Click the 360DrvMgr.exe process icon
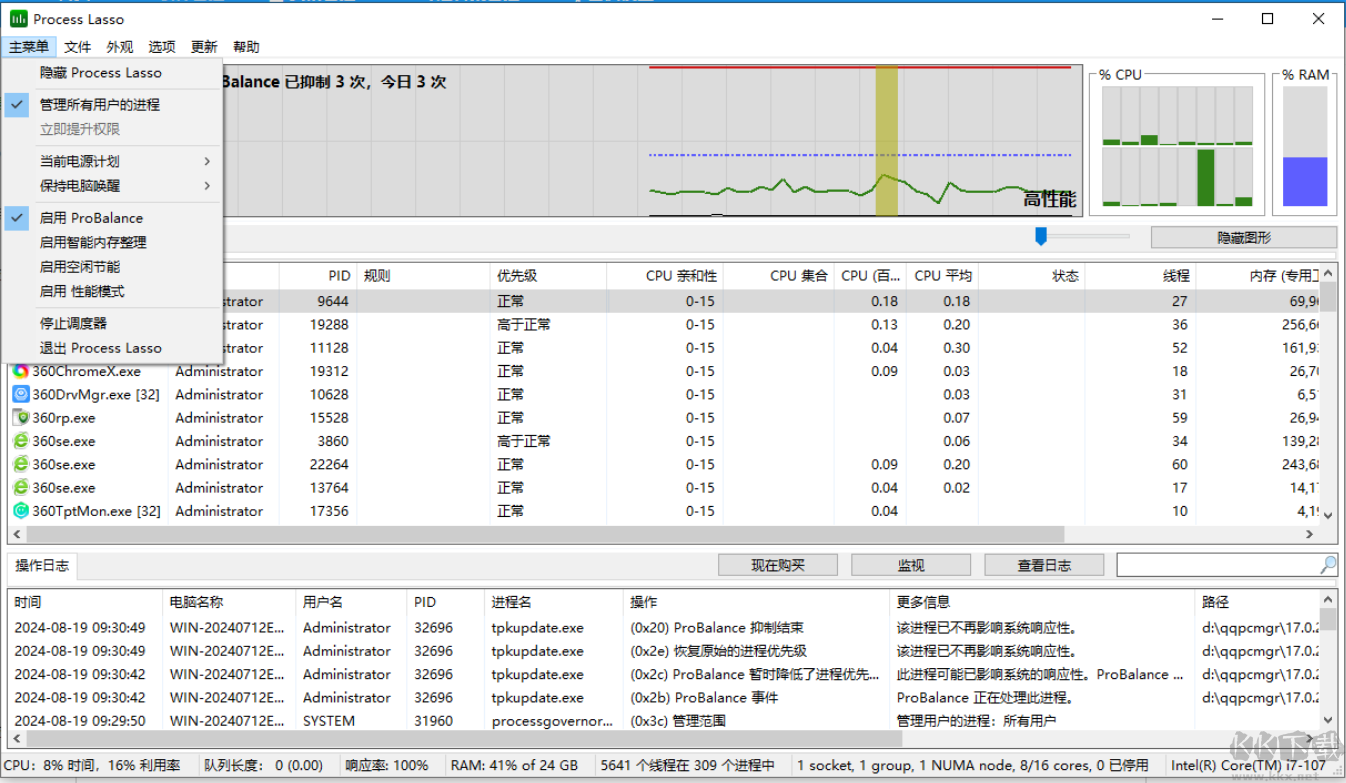This screenshot has width=1346, height=783. coord(21,394)
